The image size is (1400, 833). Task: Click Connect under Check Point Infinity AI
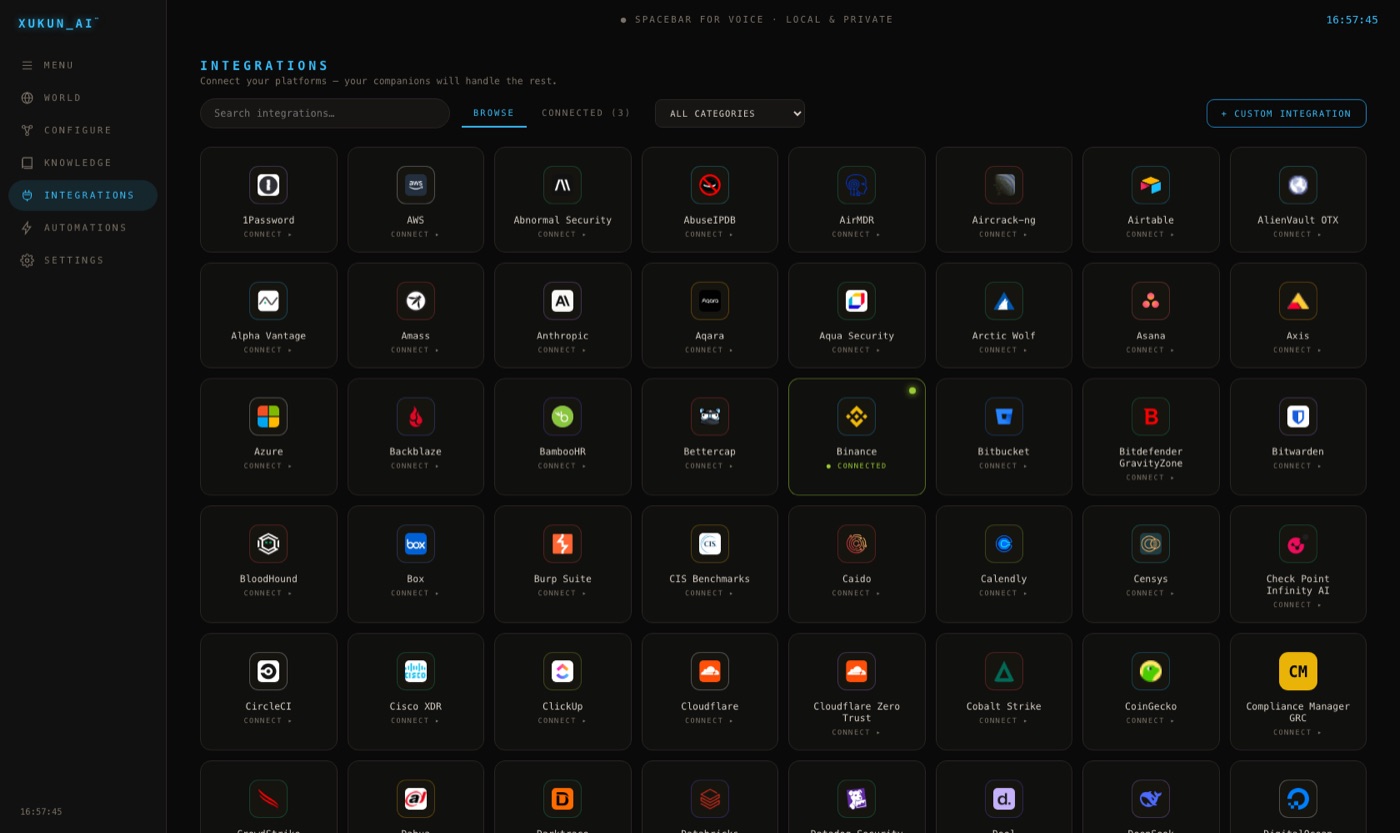click(x=1298, y=605)
